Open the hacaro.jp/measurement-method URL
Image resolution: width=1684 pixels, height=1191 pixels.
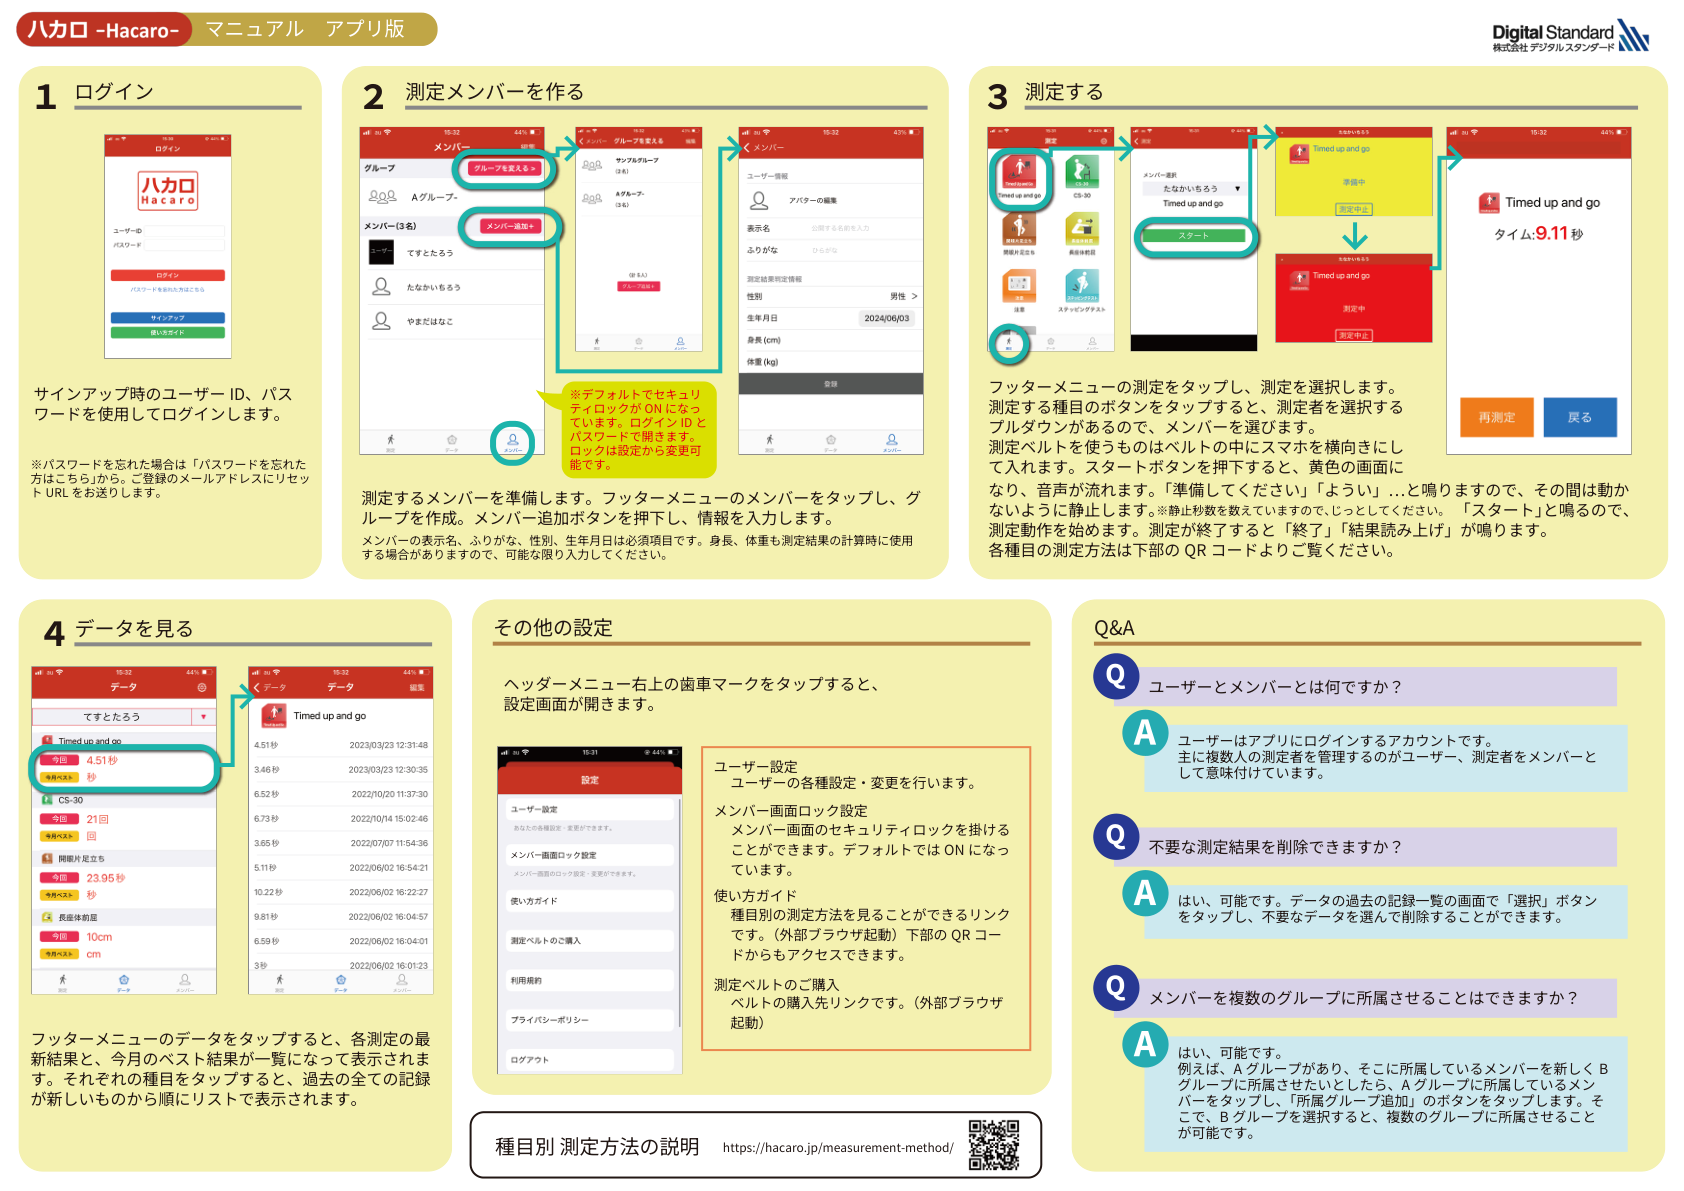[838, 1148]
